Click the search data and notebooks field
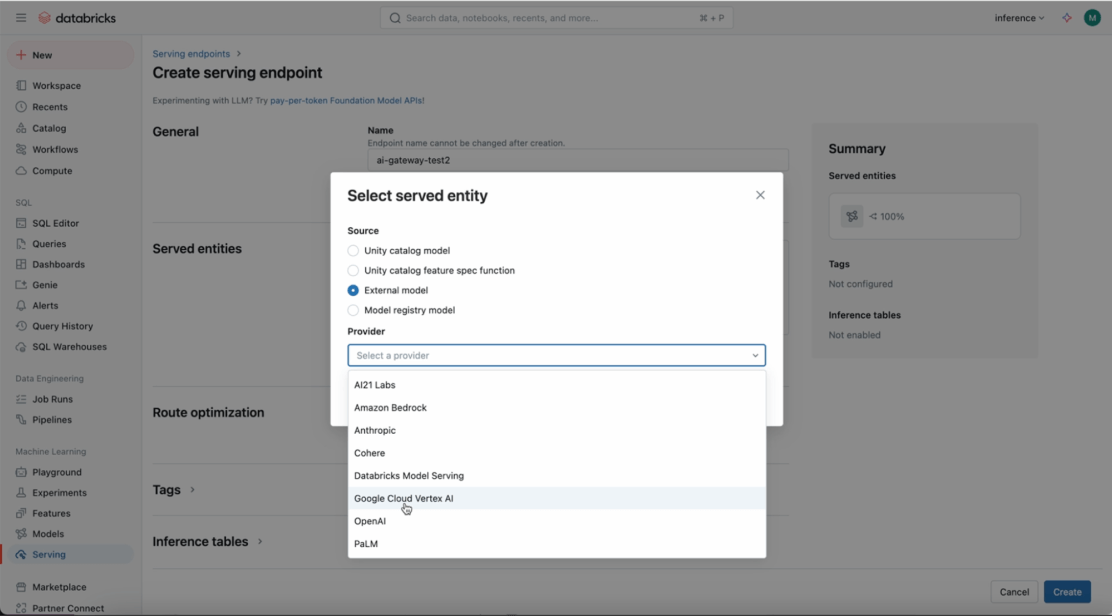Image resolution: width=1112 pixels, height=616 pixels. (556, 18)
